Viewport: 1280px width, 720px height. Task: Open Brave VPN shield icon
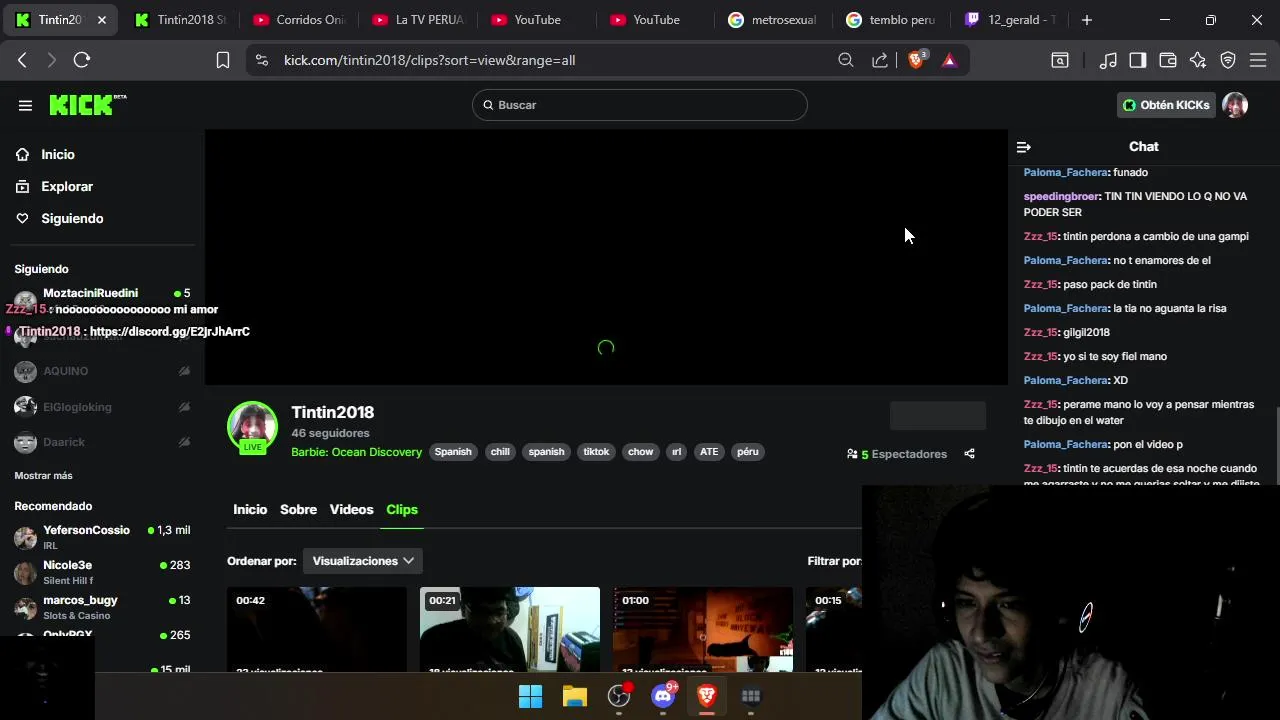click(1228, 60)
